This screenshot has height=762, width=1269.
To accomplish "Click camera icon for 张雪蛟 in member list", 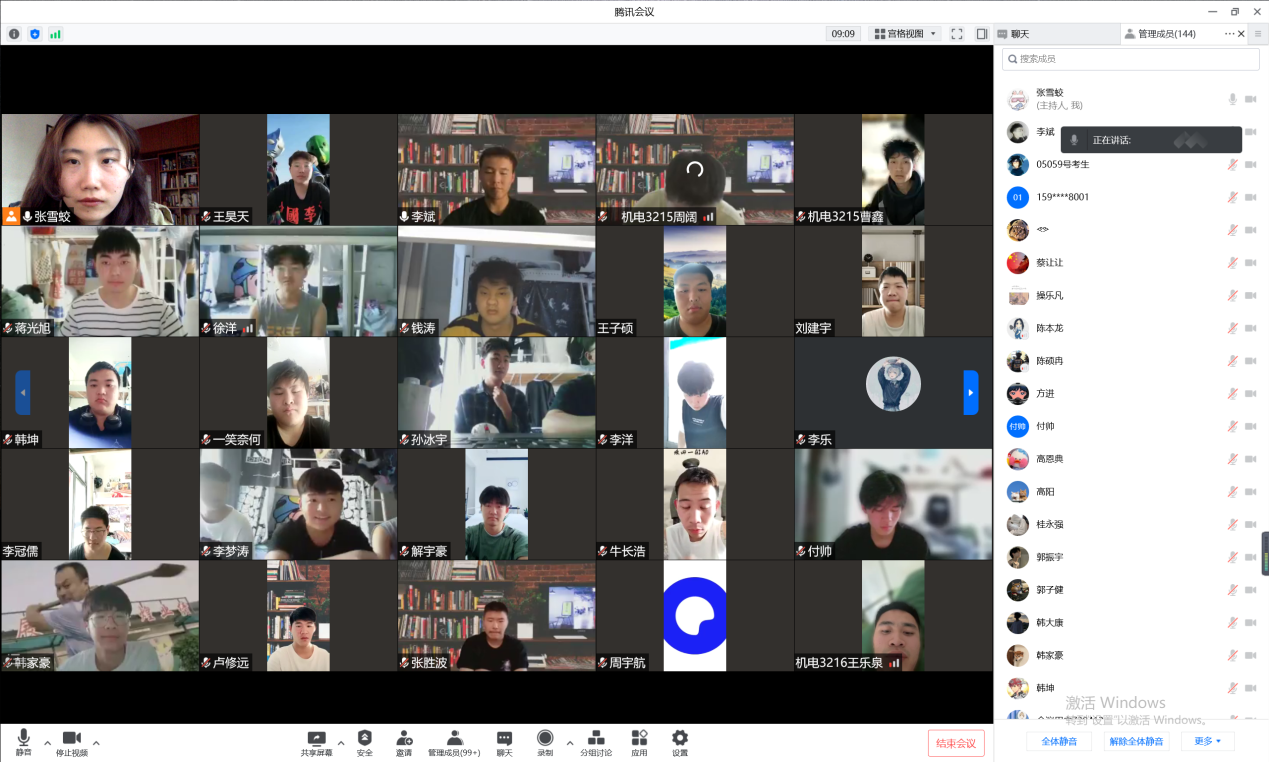I will pos(1250,99).
